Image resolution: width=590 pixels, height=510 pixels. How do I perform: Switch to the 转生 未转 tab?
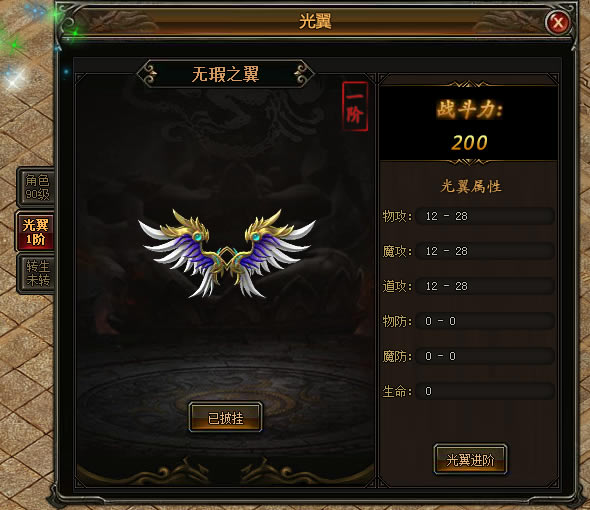click(37, 273)
